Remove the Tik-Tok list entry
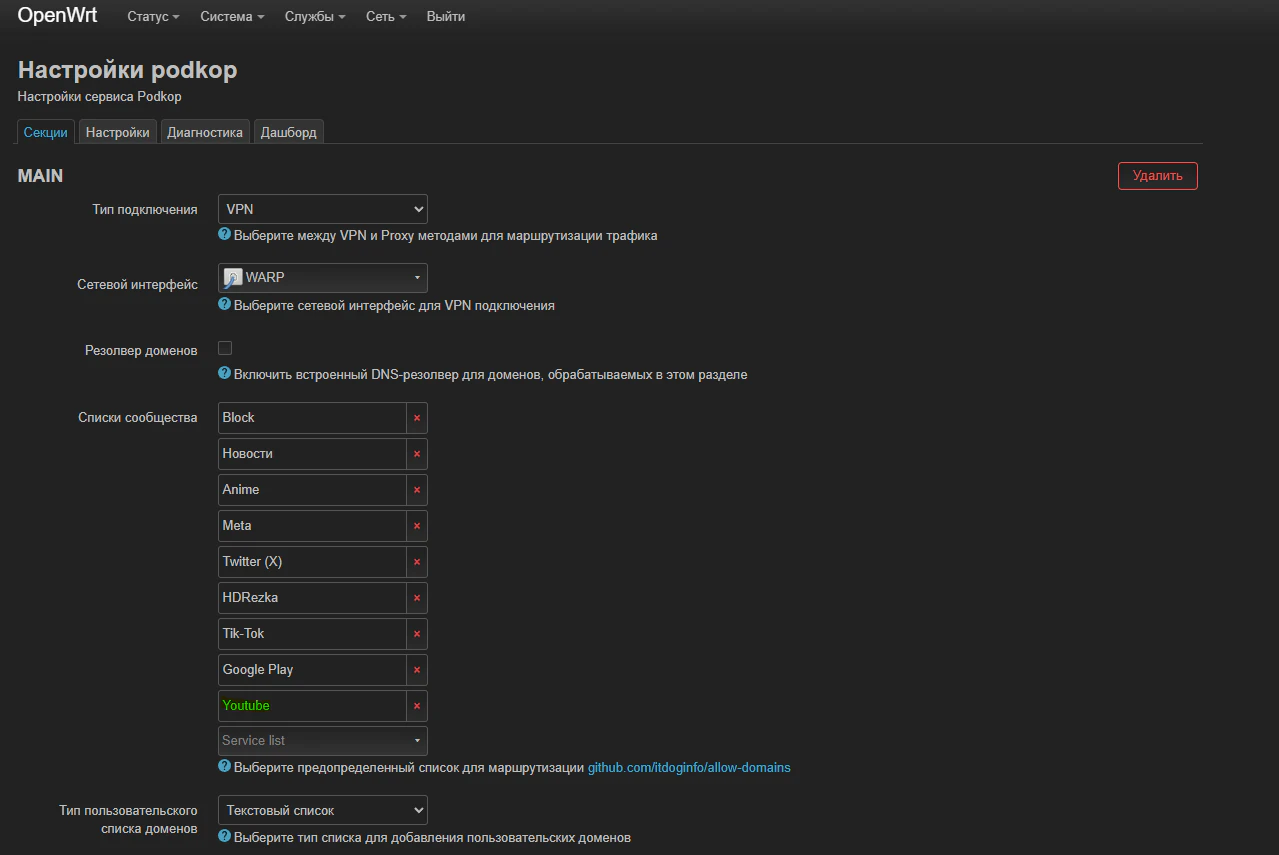The height and width of the screenshot is (855, 1279). point(417,634)
